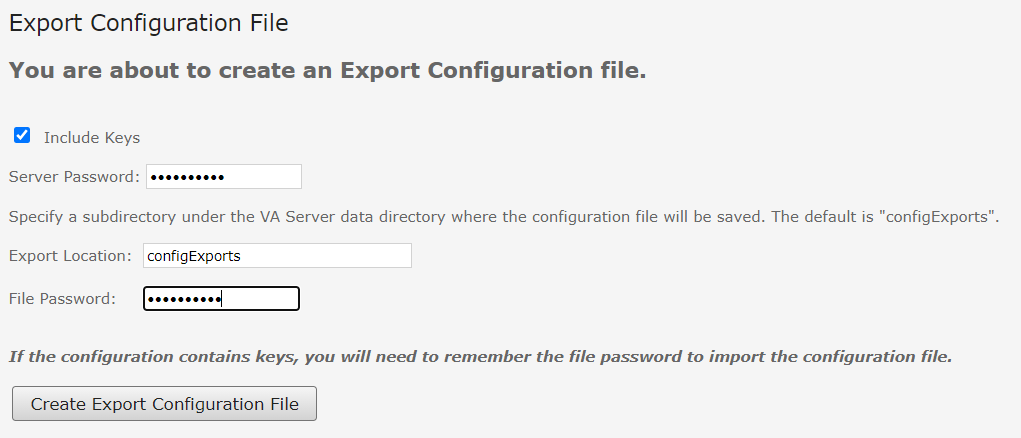
Task: Click the italic file password reminder note
Action: [480, 356]
